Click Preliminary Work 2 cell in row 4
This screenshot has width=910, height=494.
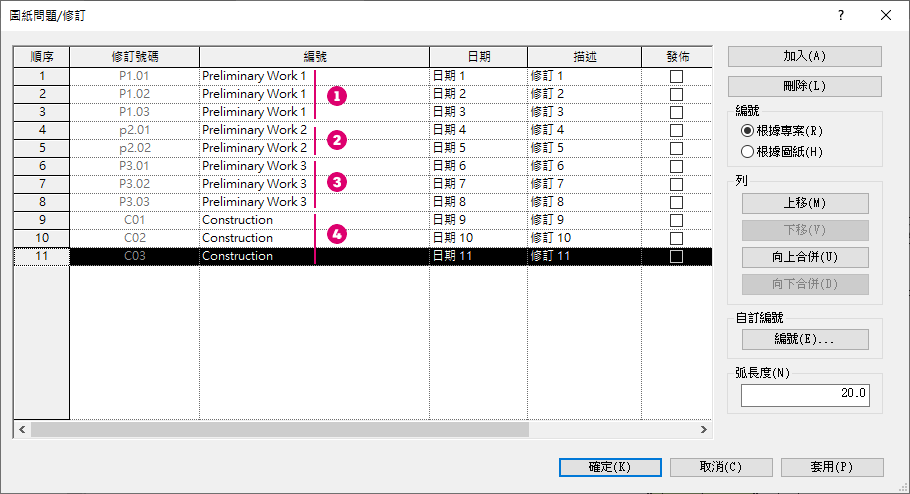pyautogui.click(x=315, y=130)
